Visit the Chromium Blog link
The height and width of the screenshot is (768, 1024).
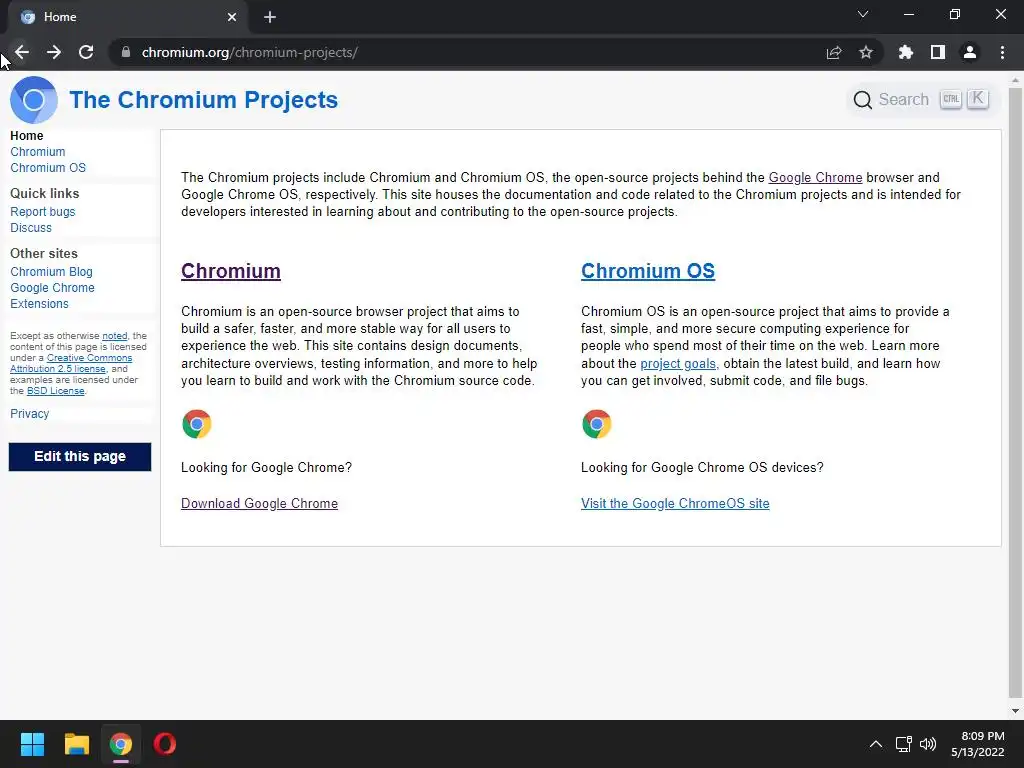pyautogui.click(x=51, y=272)
